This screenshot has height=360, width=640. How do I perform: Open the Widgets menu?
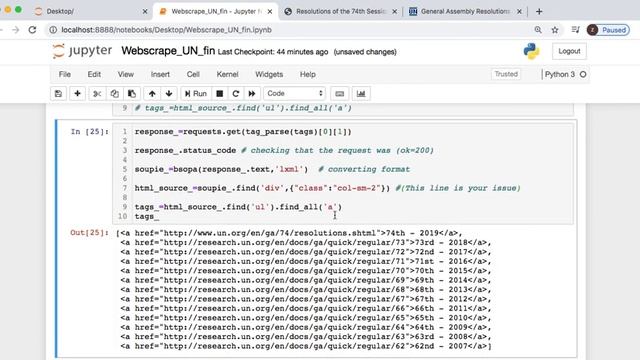tap(269, 74)
